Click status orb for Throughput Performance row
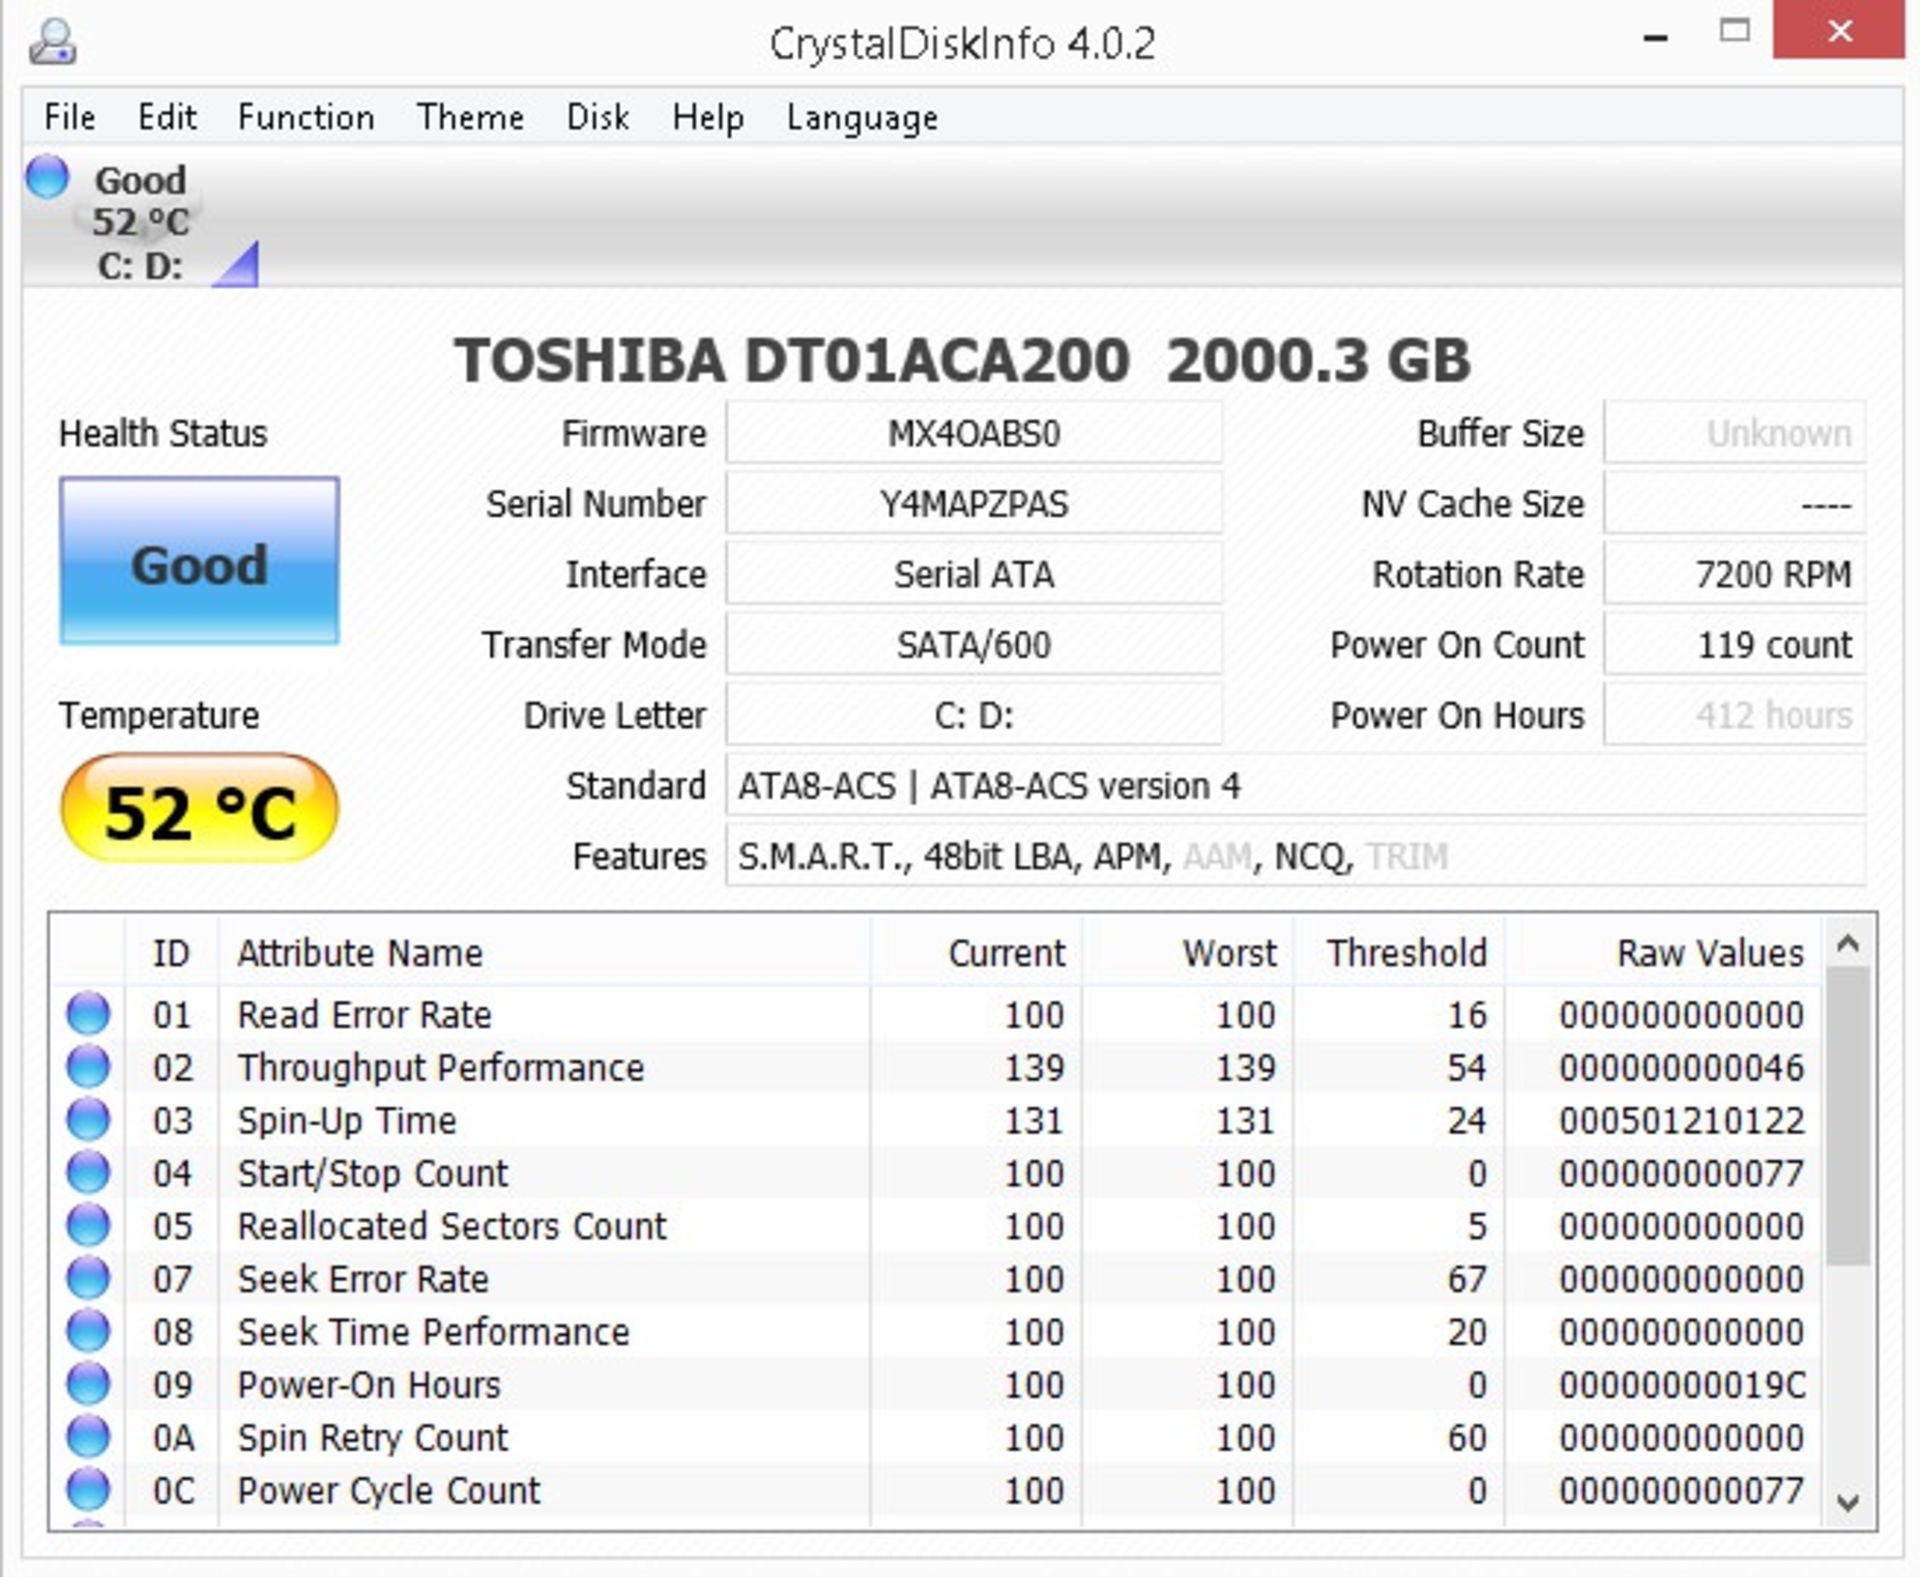 coord(88,1066)
